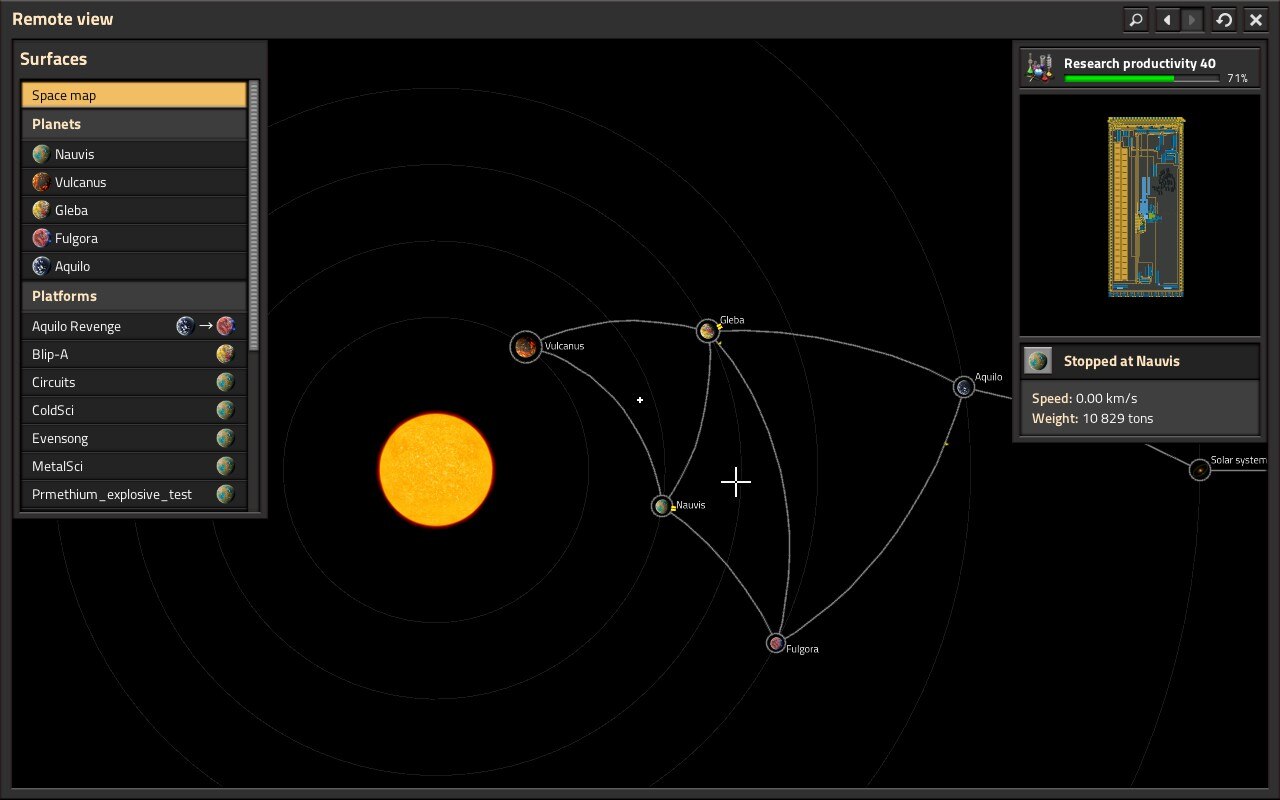Click the Surfaces list scrollbar

coord(254,216)
